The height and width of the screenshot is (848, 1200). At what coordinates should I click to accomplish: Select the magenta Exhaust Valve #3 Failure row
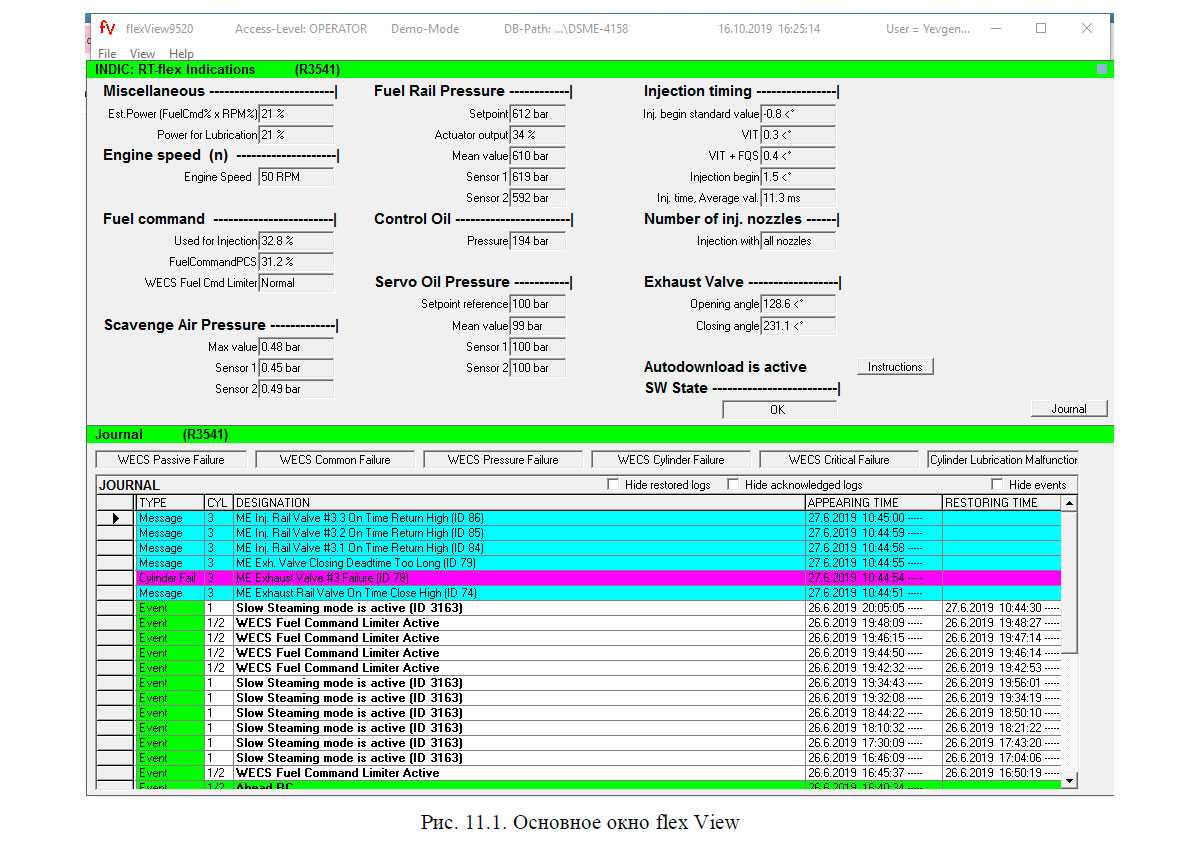[520, 578]
